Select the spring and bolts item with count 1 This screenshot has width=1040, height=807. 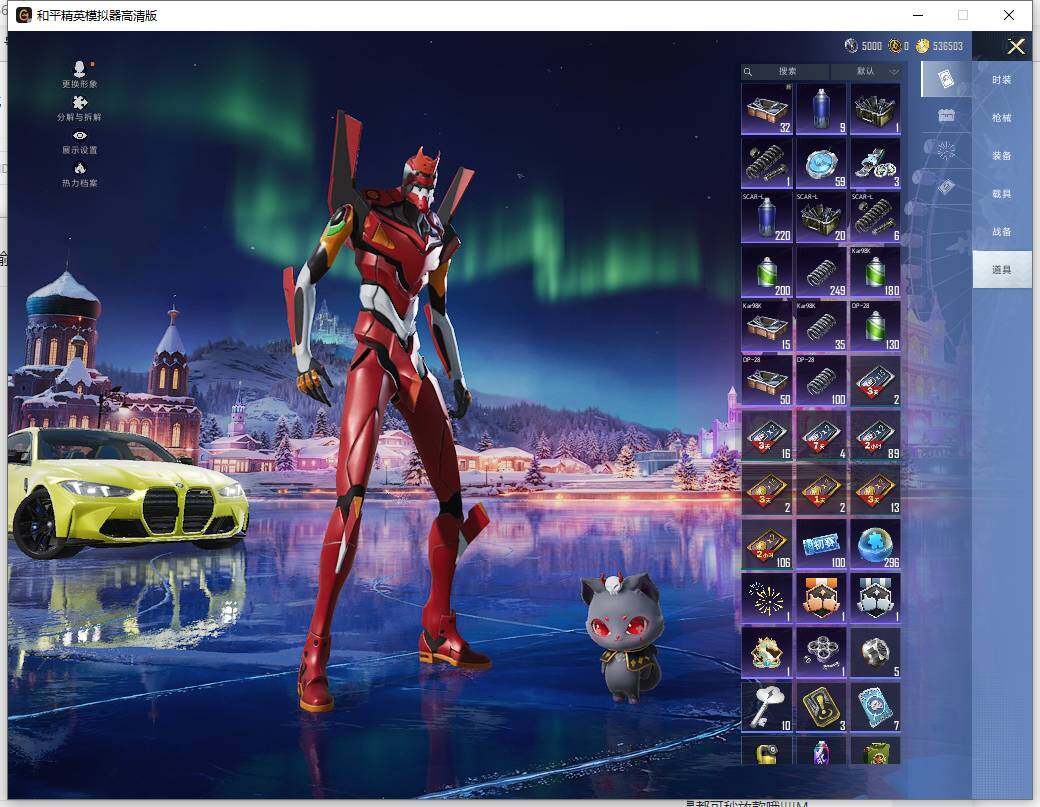pyautogui.click(x=767, y=163)
